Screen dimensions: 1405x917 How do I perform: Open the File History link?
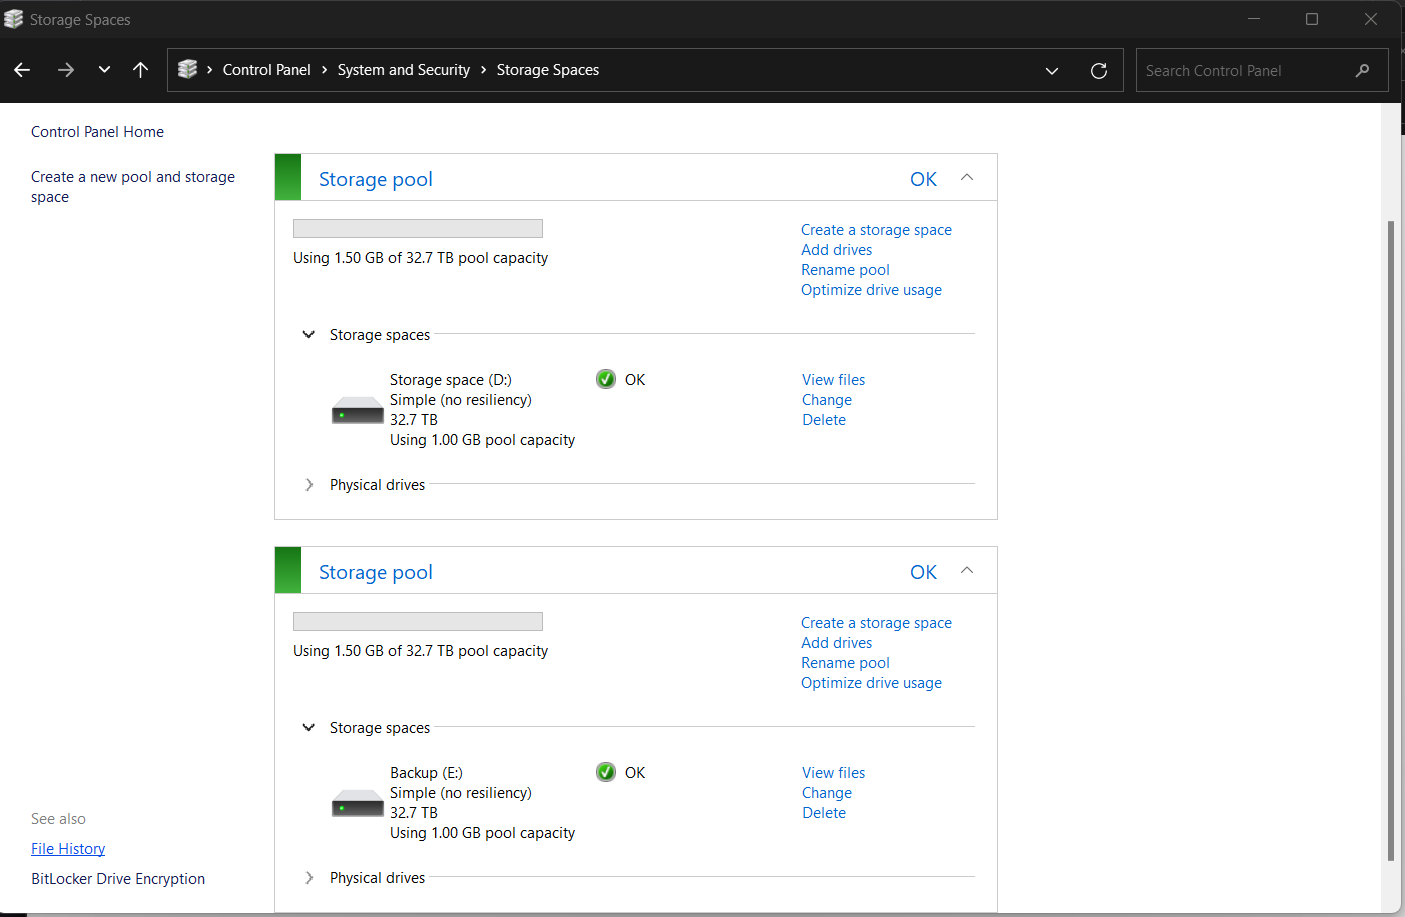[68, 849]
